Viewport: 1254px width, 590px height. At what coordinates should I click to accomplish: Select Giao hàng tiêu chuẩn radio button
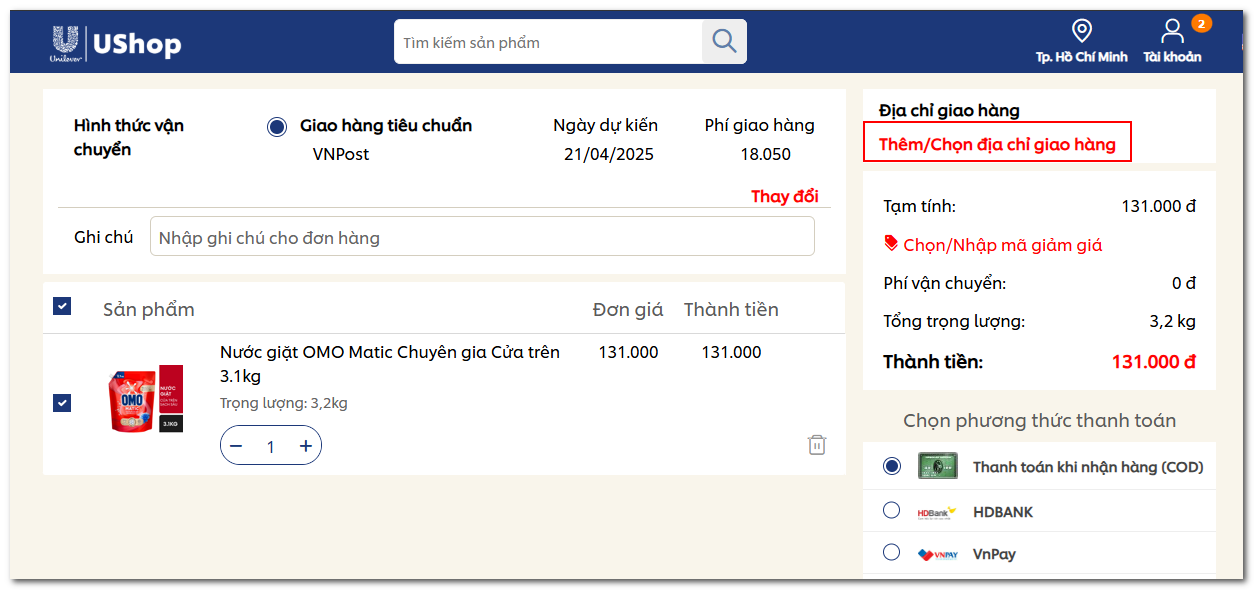pos(277,127)
